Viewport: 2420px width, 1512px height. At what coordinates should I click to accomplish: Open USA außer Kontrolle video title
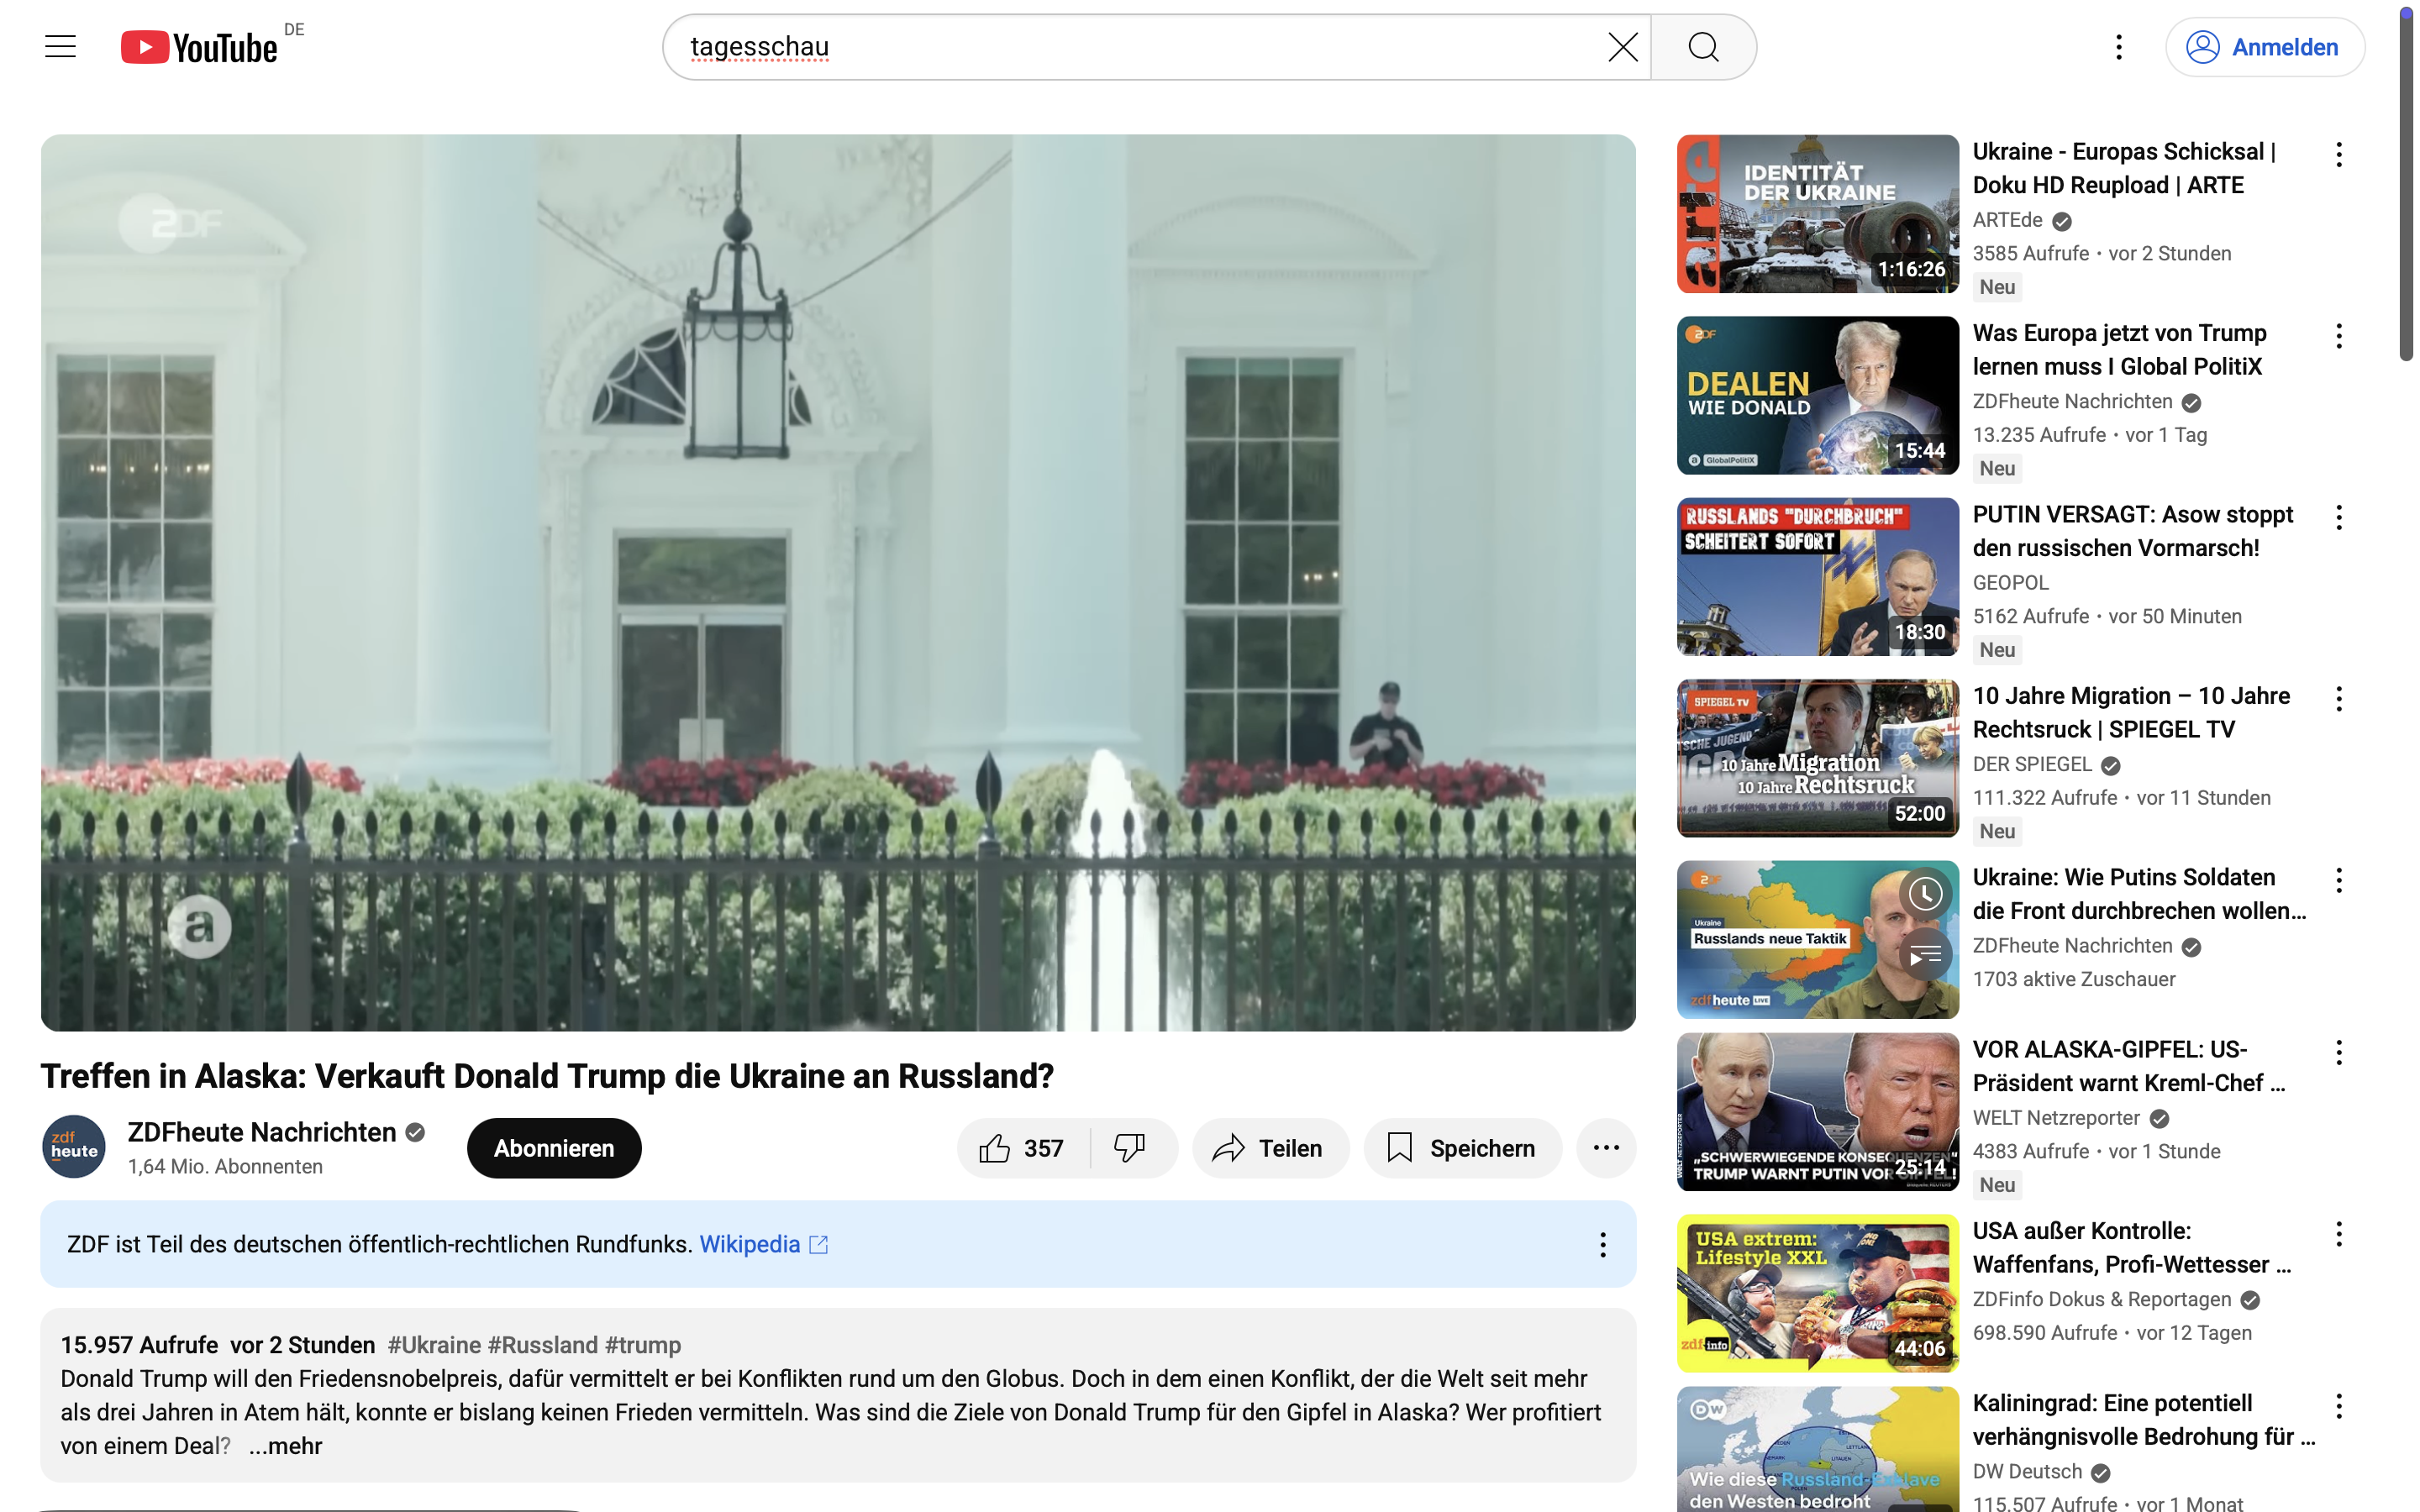2131,1247
